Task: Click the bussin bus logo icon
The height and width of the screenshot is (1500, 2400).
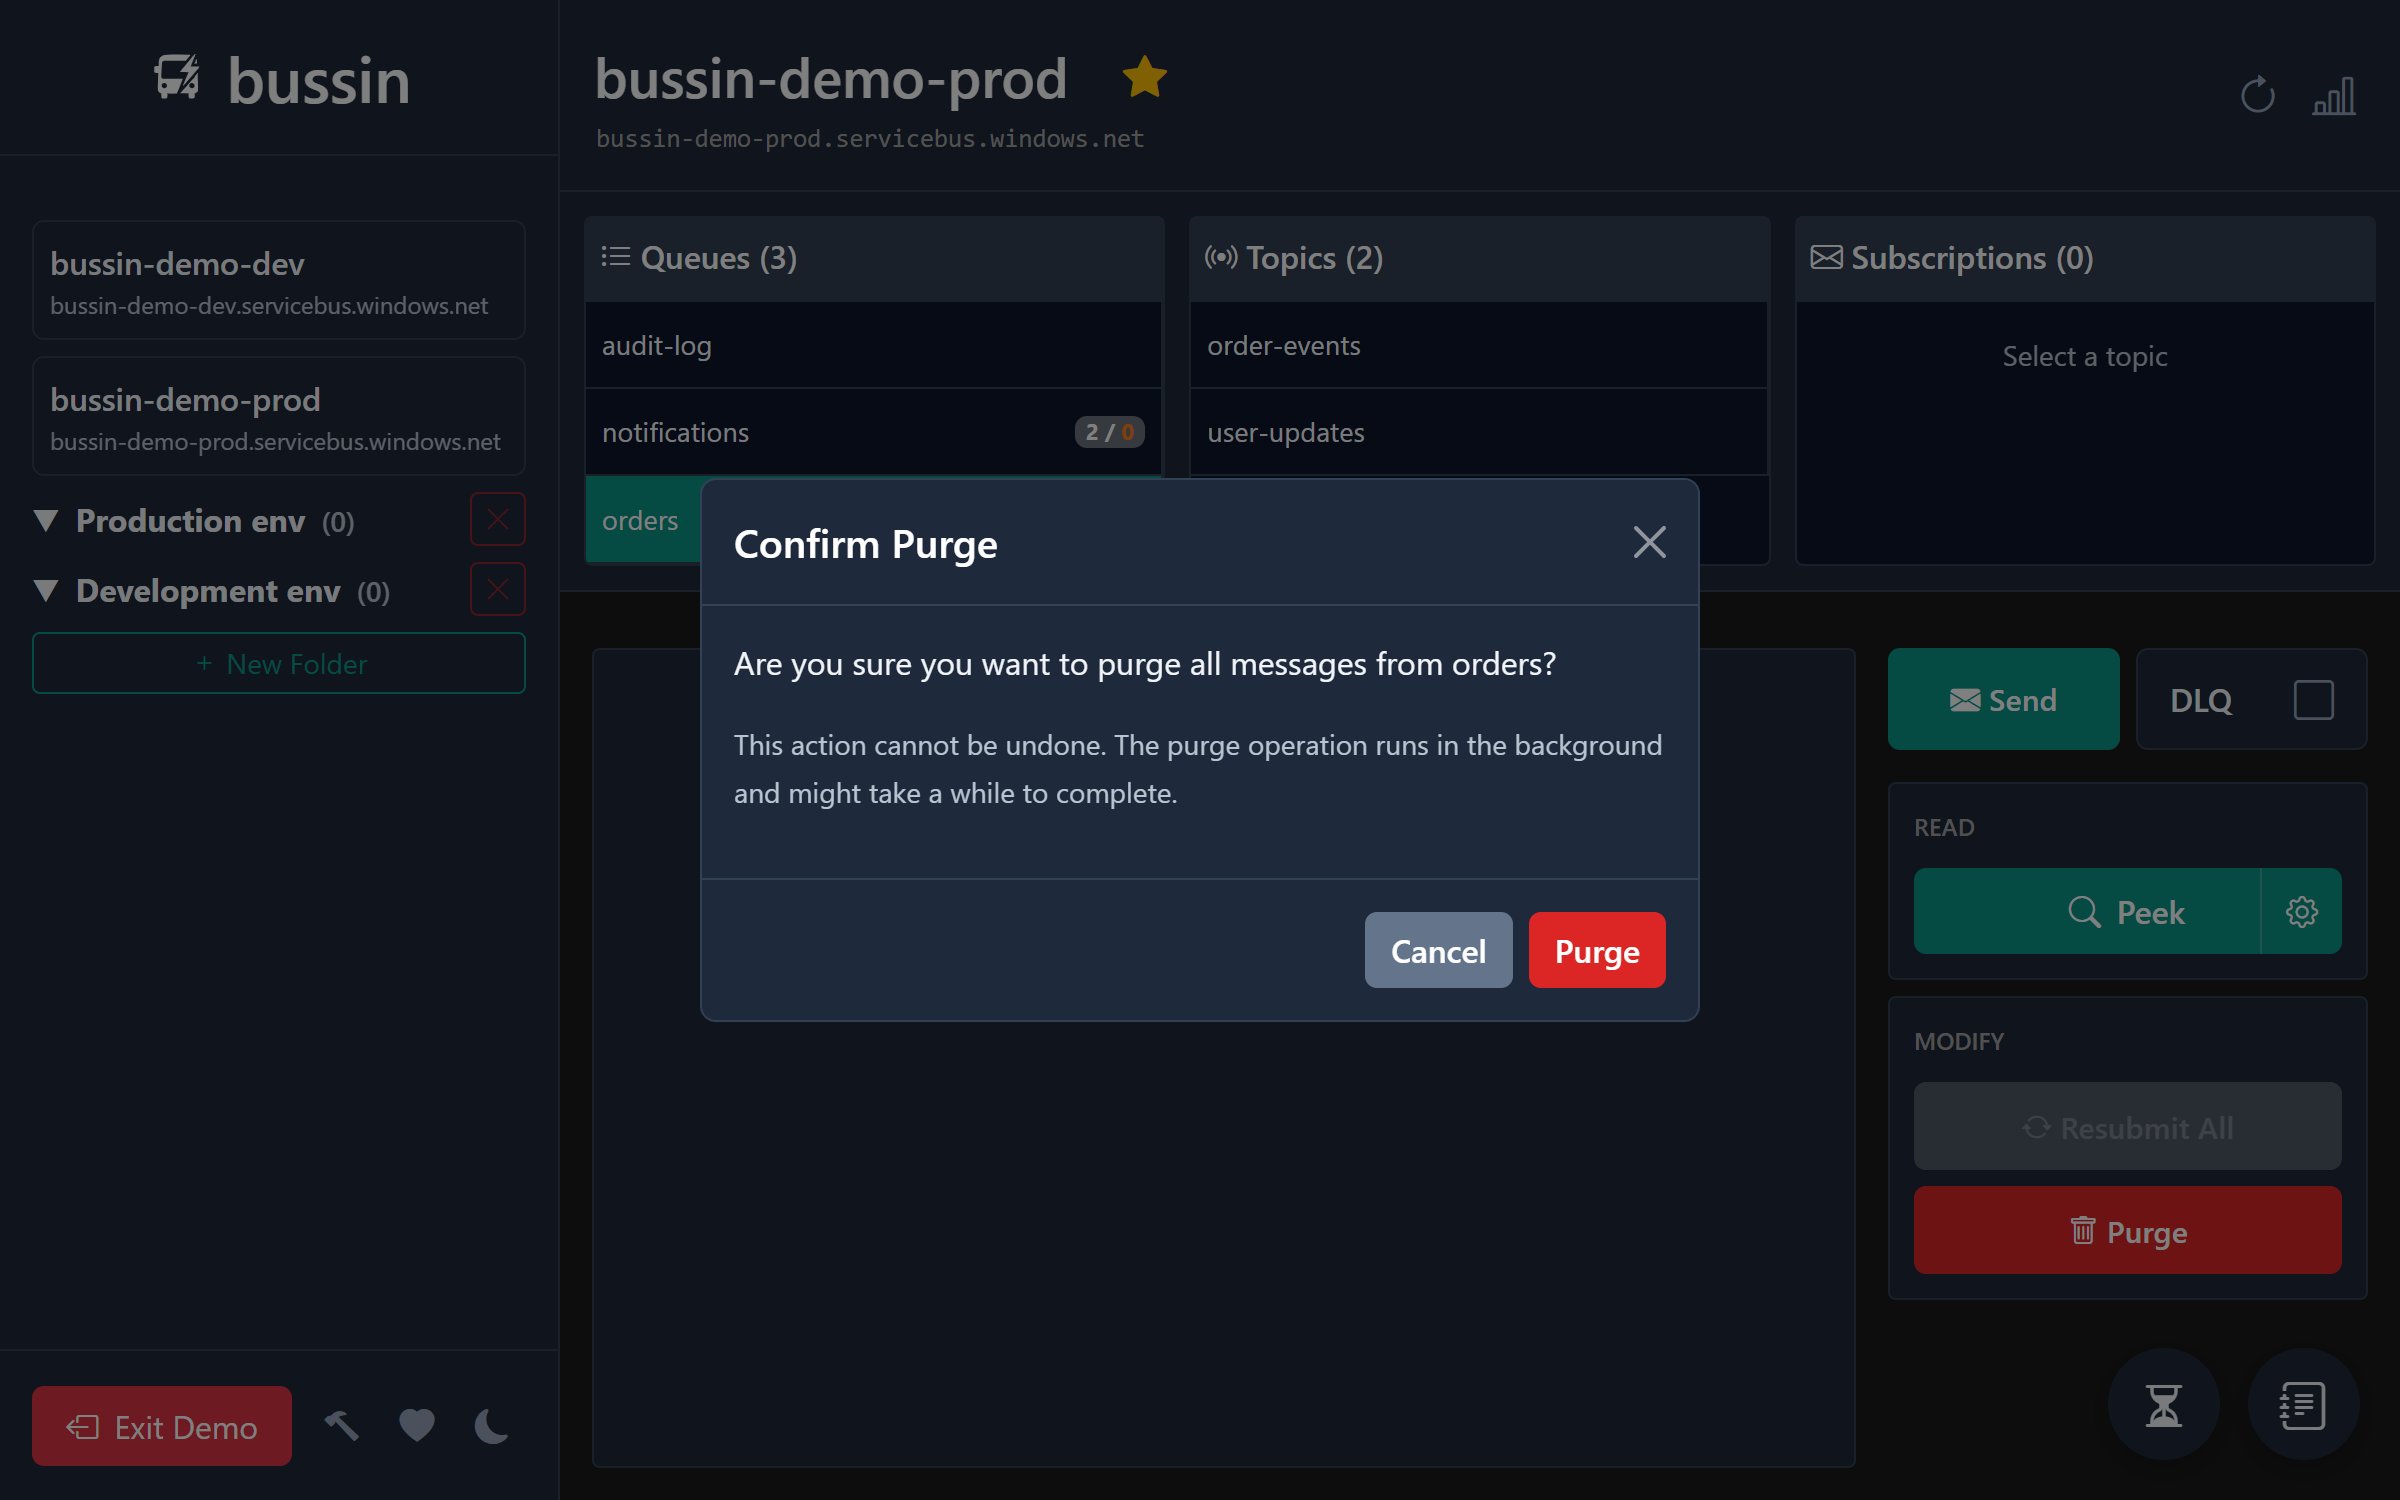Action: tap(177, 77)
